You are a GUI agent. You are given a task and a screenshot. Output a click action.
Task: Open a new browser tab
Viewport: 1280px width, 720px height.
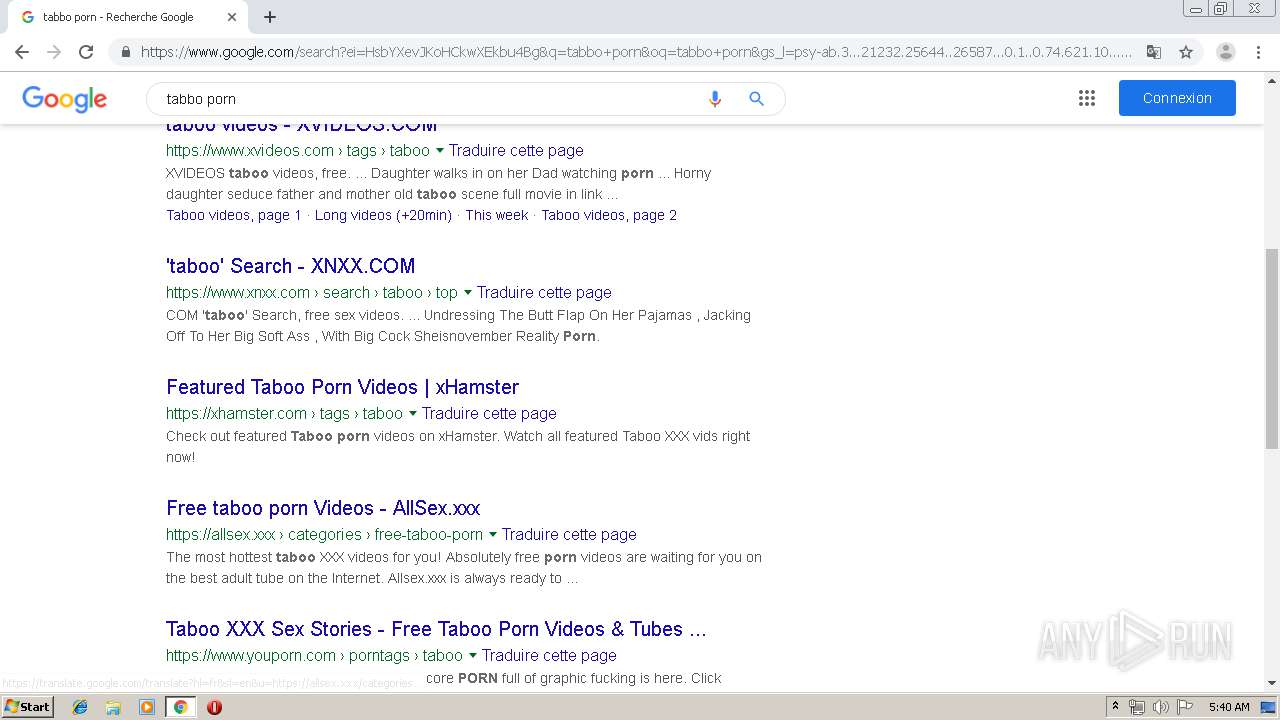(x=270, y=17)
